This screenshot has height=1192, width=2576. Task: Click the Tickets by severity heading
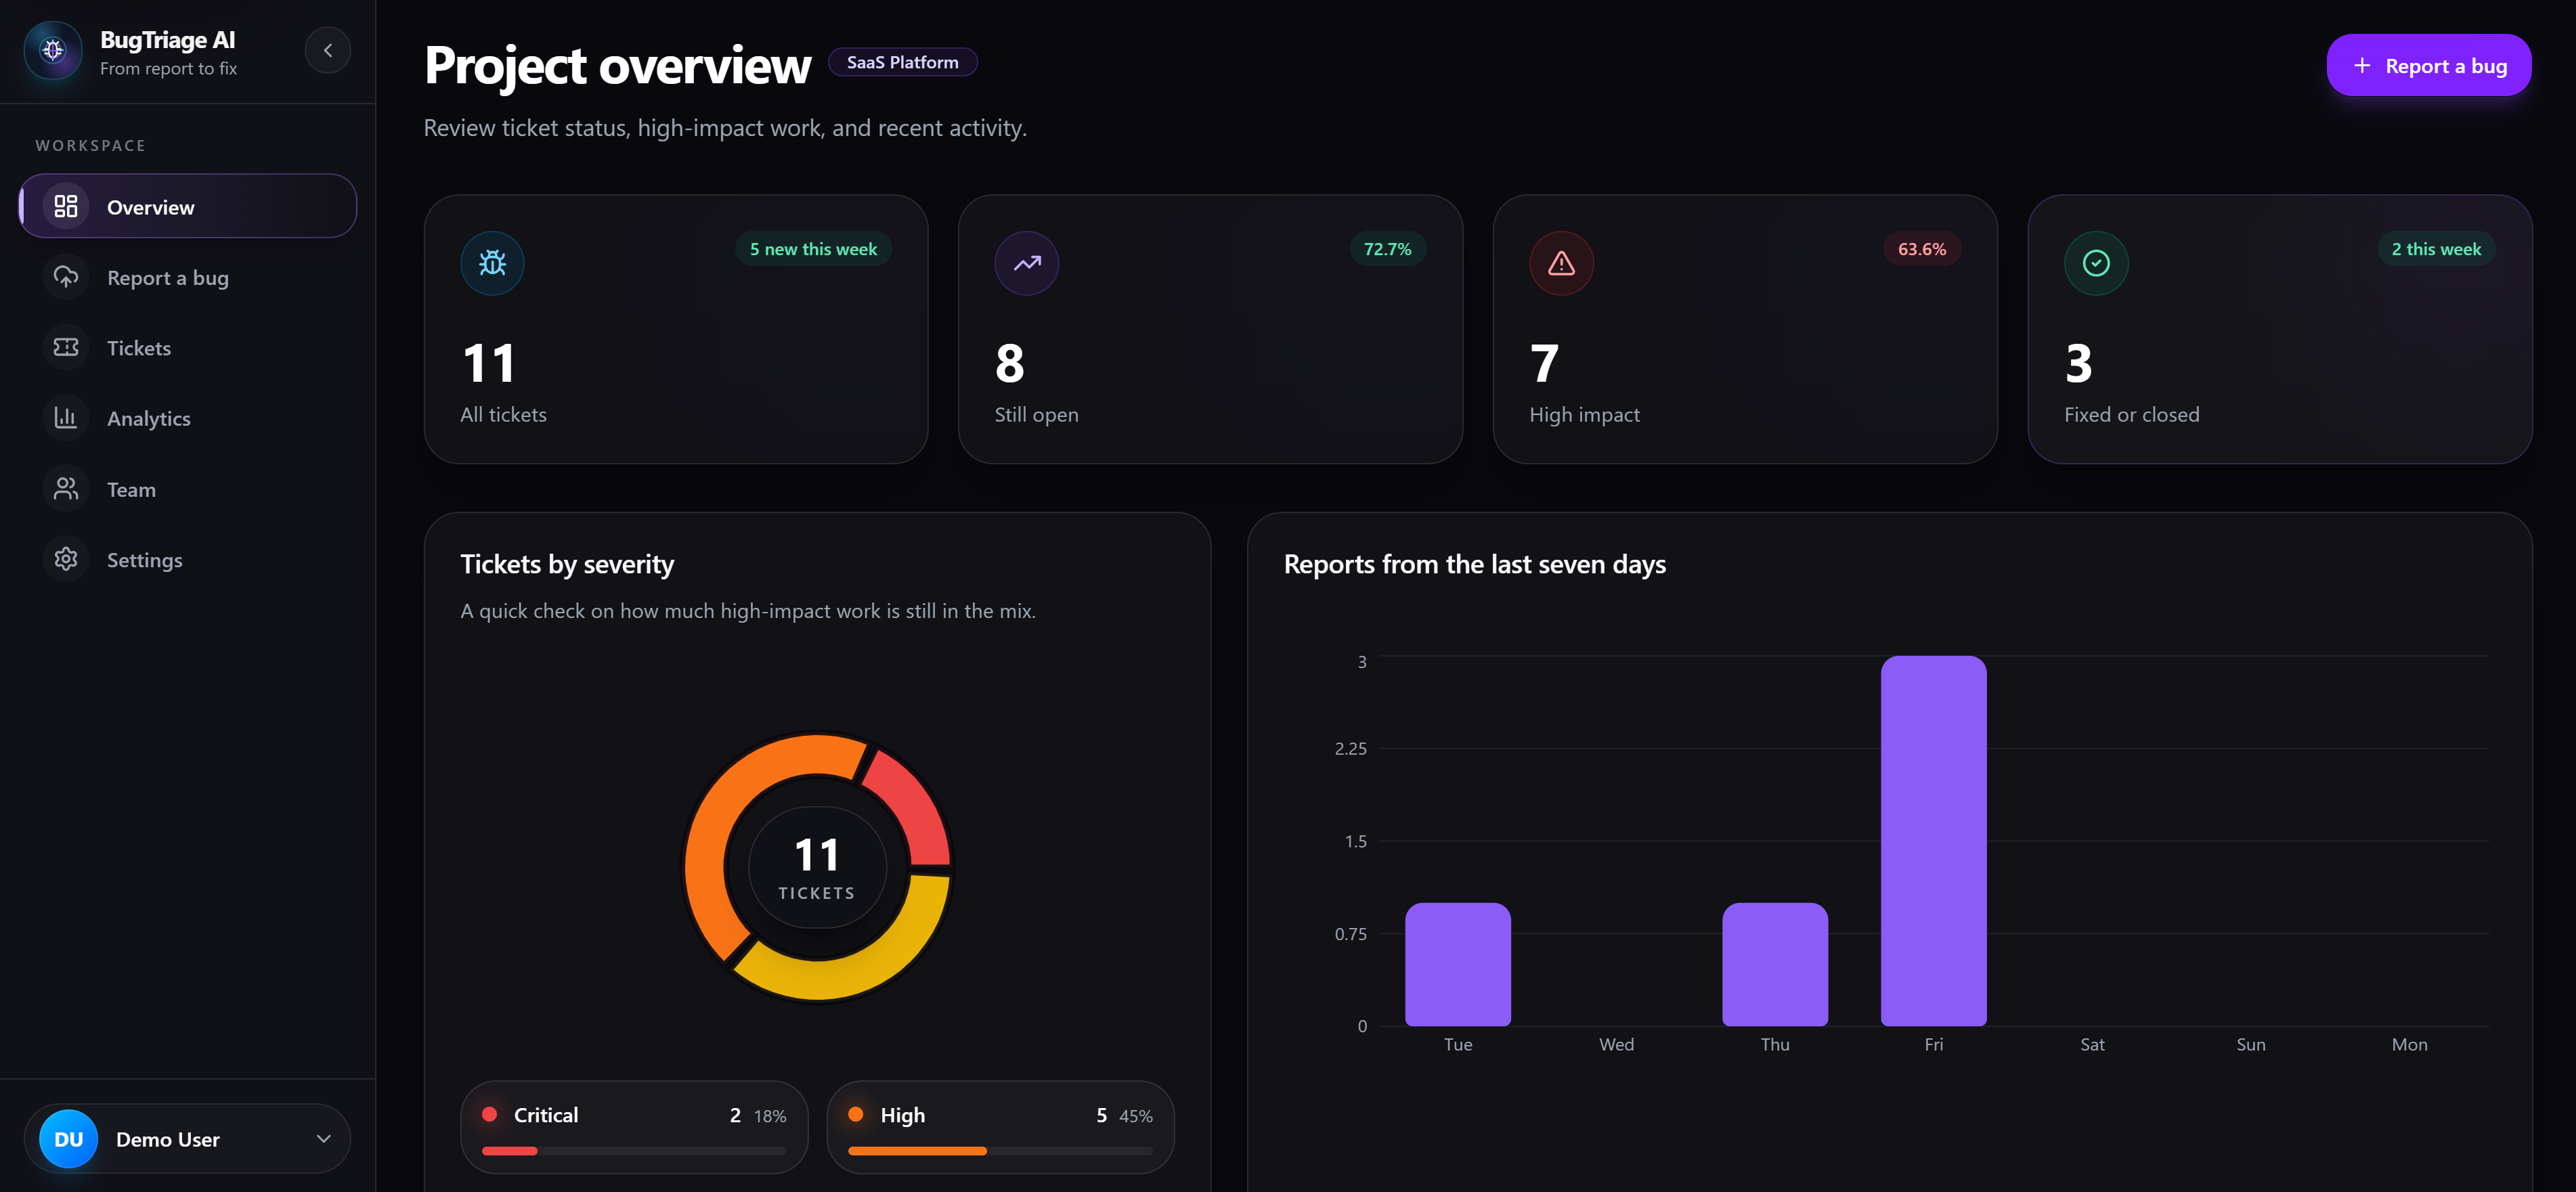(567, 565)
